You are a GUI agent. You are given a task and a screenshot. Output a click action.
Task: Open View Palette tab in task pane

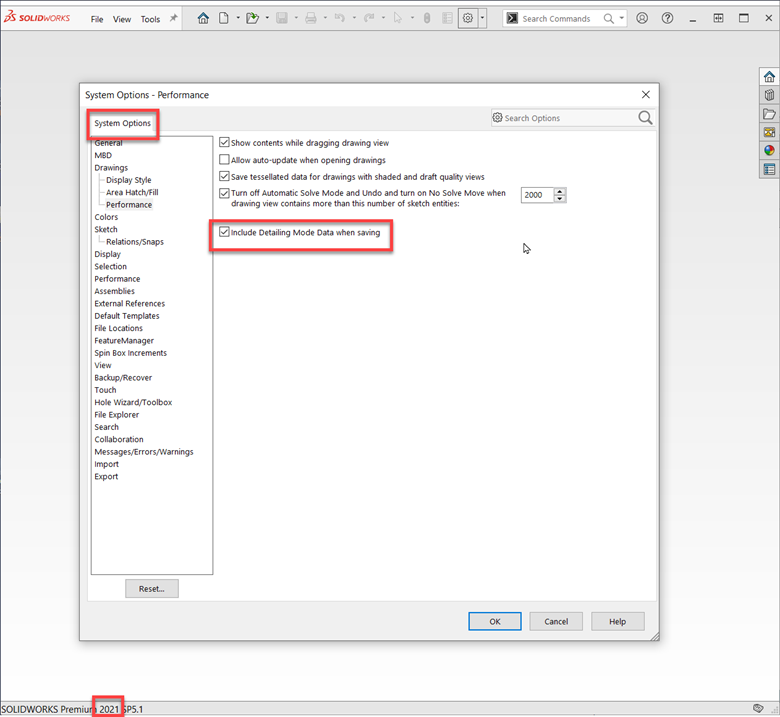click(x=769, y=132)
